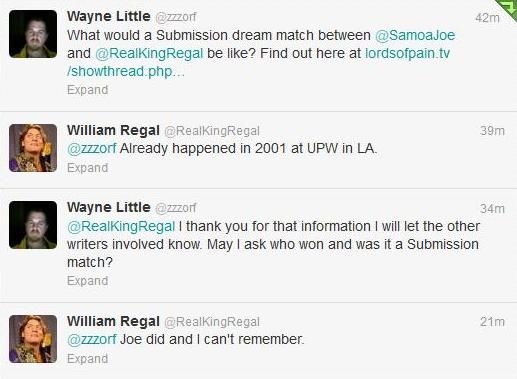Expand the 'Already happened in 2001' tweet
Viewport: 517px width, 379px height.
coord(87,168)
